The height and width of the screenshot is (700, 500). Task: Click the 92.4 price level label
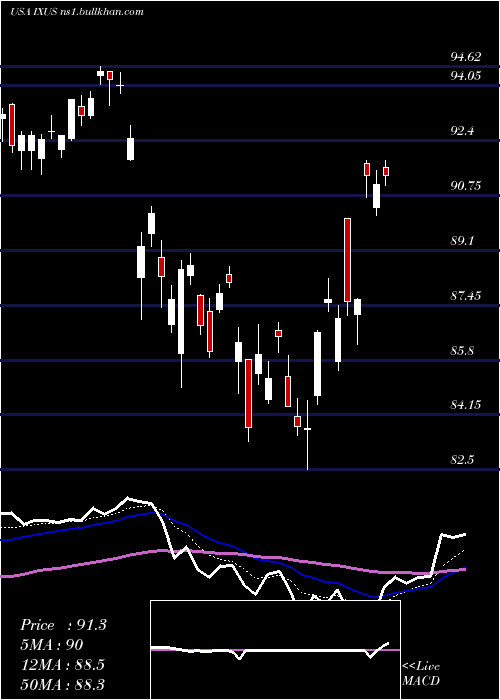pos(462,131)
